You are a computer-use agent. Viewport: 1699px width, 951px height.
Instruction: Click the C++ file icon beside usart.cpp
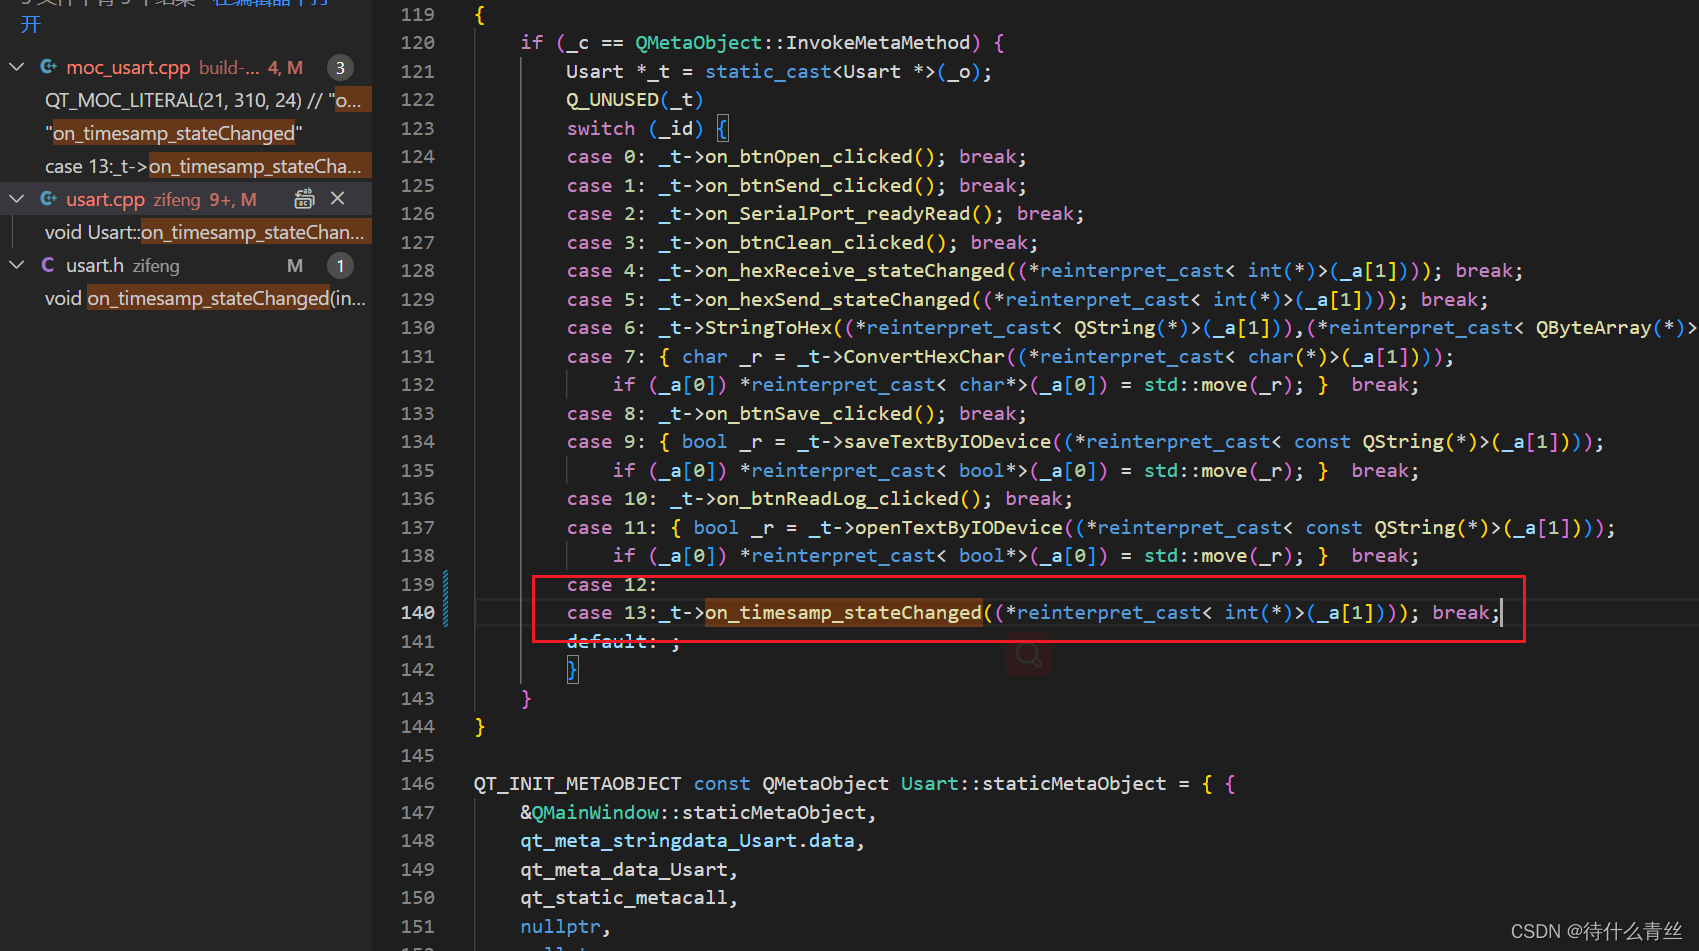(x=48, y=199)
